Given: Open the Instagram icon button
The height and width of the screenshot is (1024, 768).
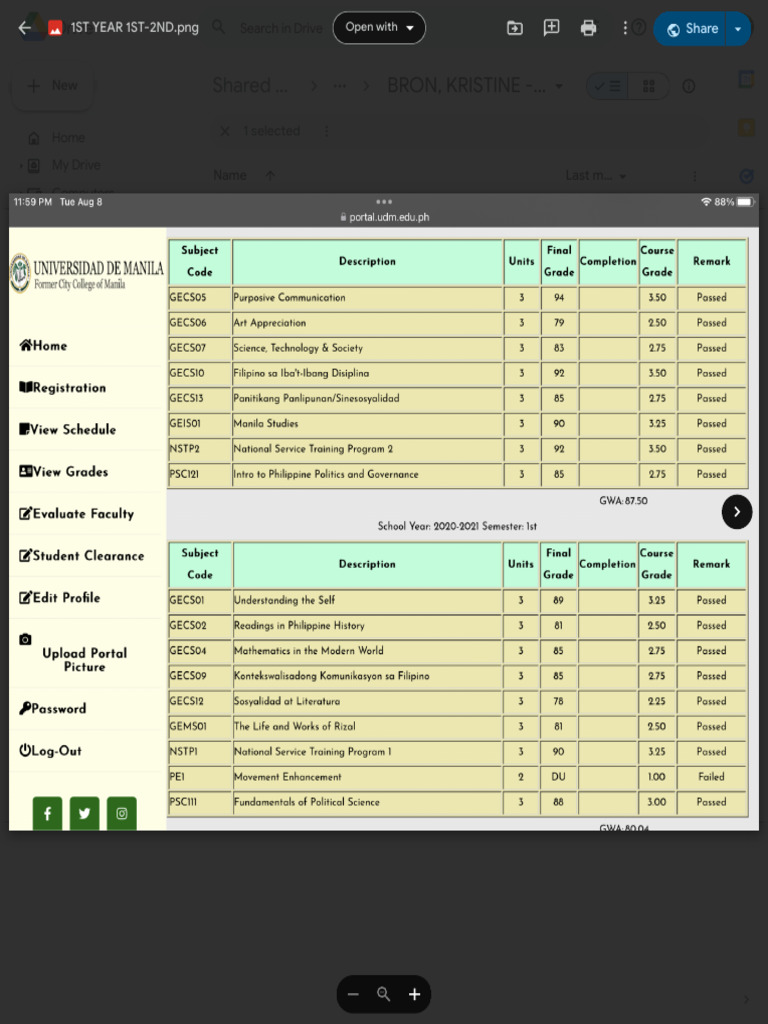Looking at the screenshot, I should point(121,813).
